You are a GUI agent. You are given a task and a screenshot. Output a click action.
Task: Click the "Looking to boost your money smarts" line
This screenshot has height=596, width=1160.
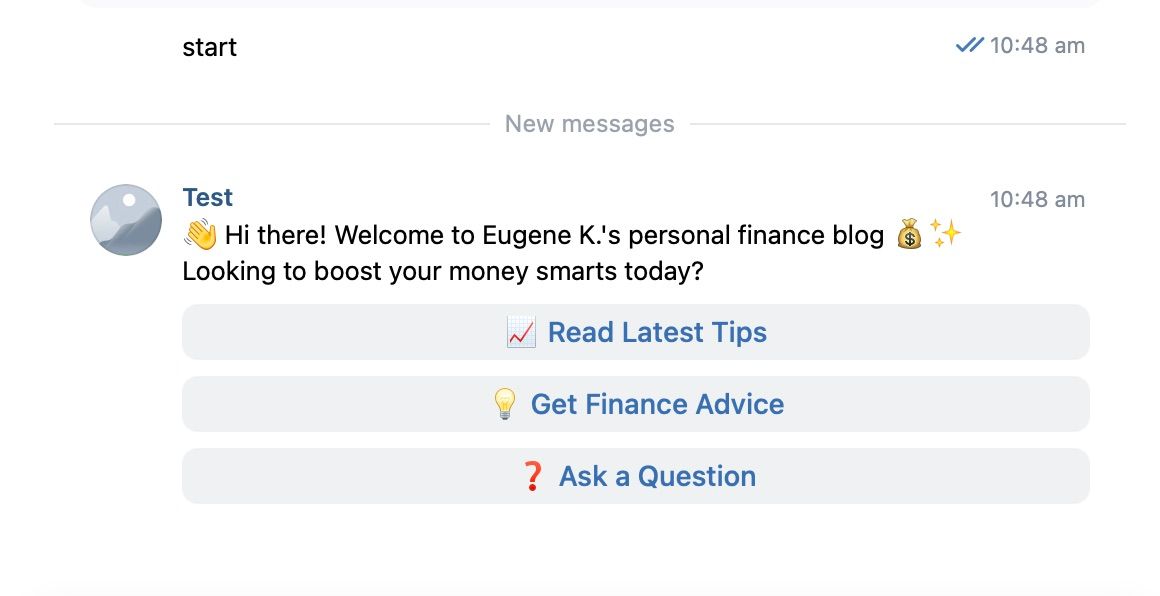[x=443, y=271]
